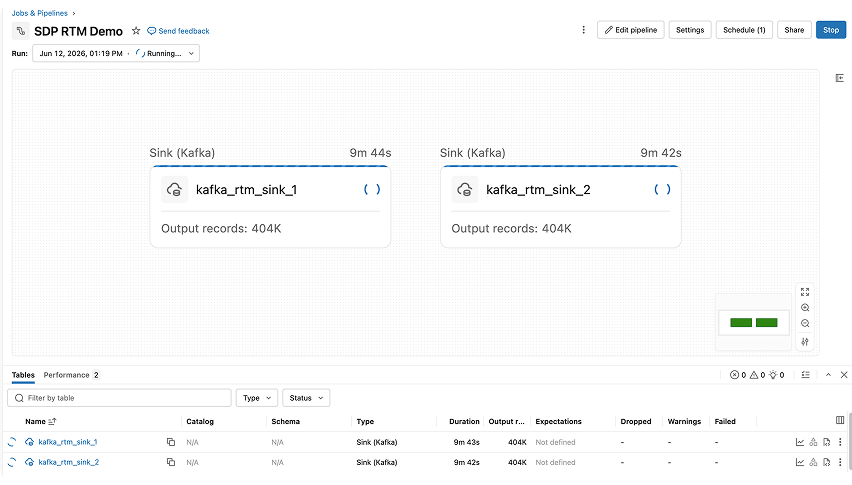Click the error count indicator showing 0
852x485 pixels.
tap(738, 375)
